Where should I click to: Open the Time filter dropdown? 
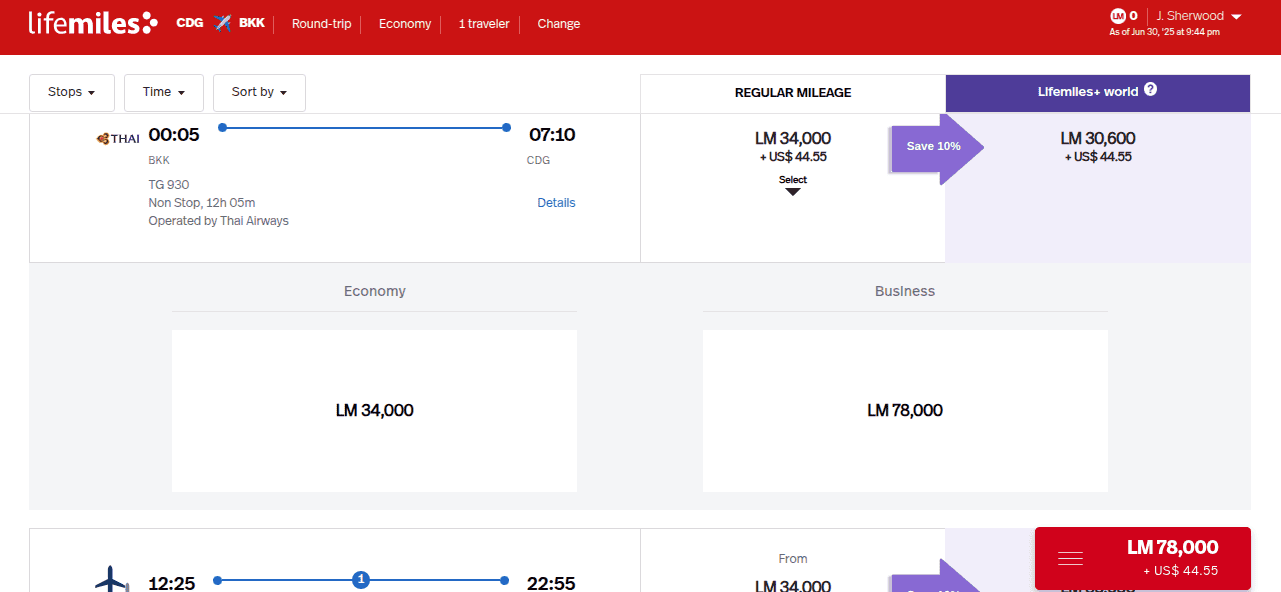163,92
